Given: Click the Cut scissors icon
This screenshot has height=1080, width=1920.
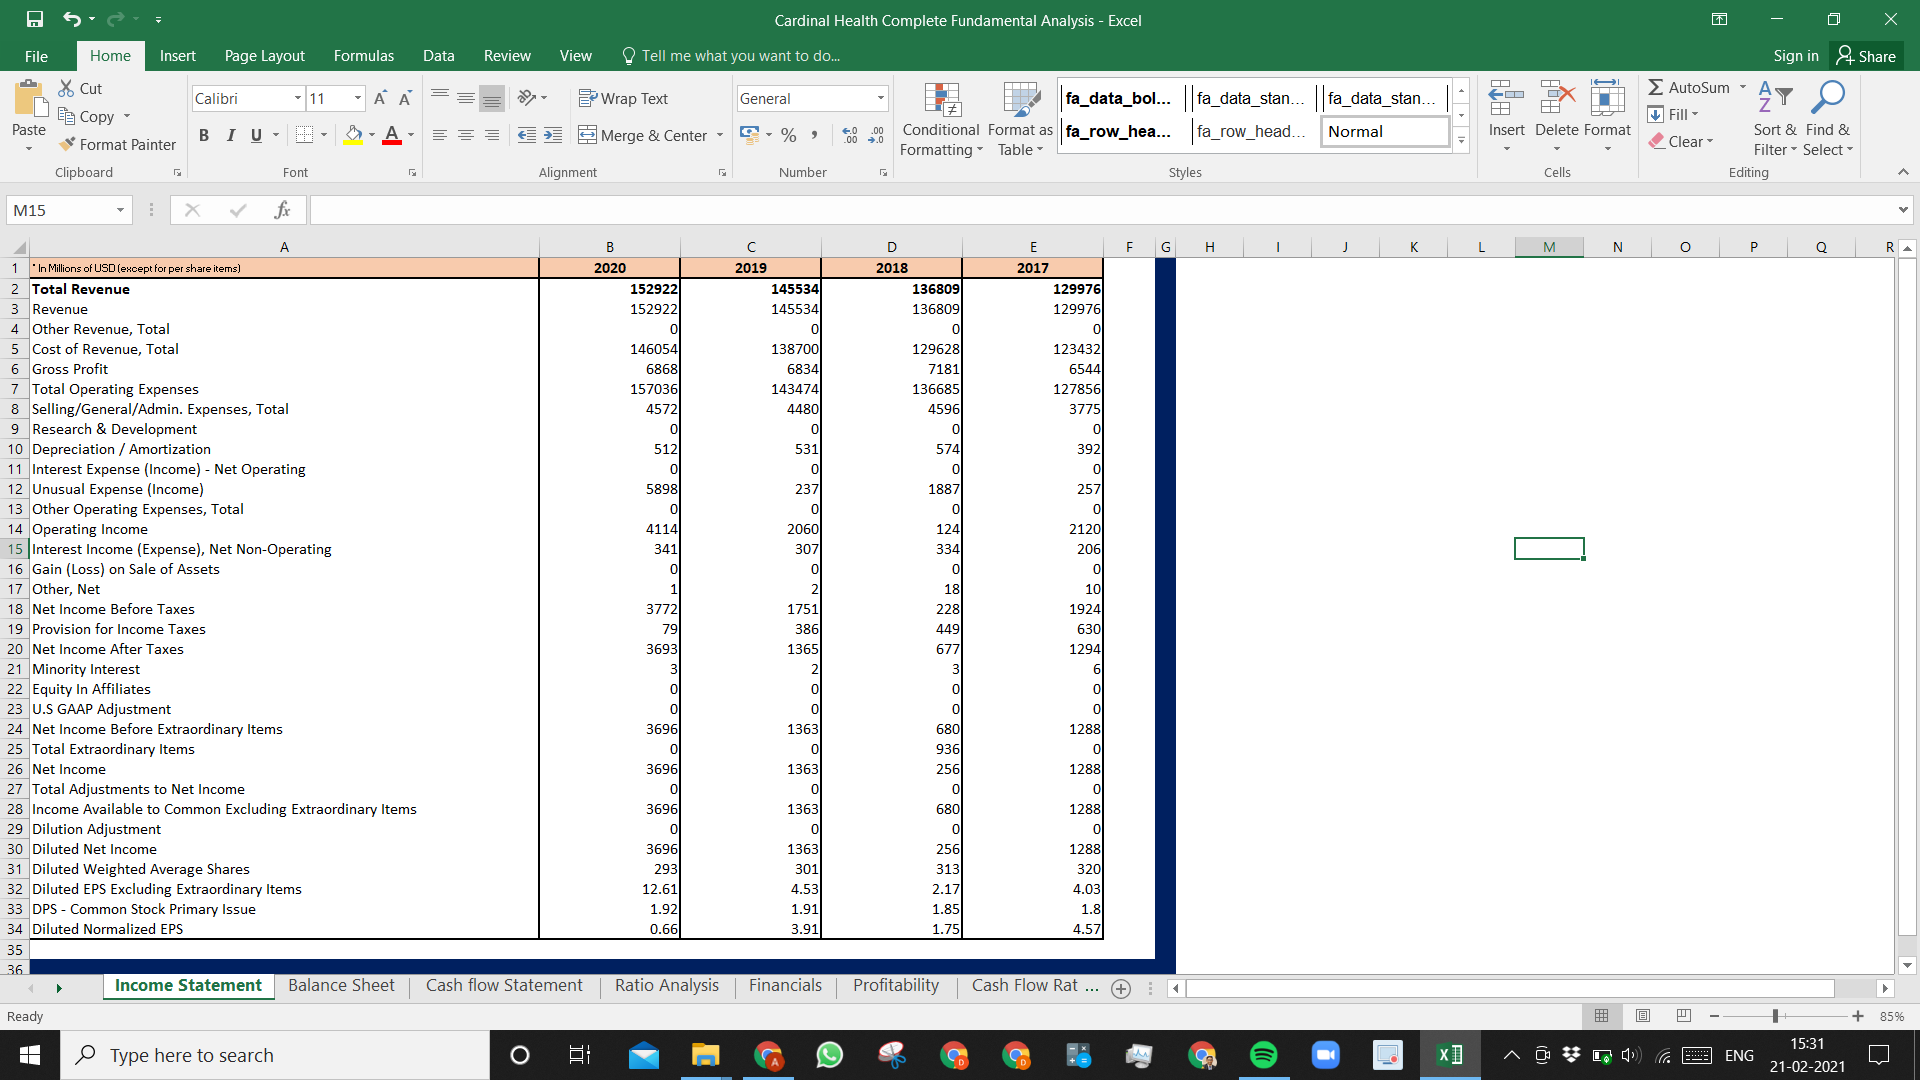Looking at the screenshot, I should click(66, 88).
